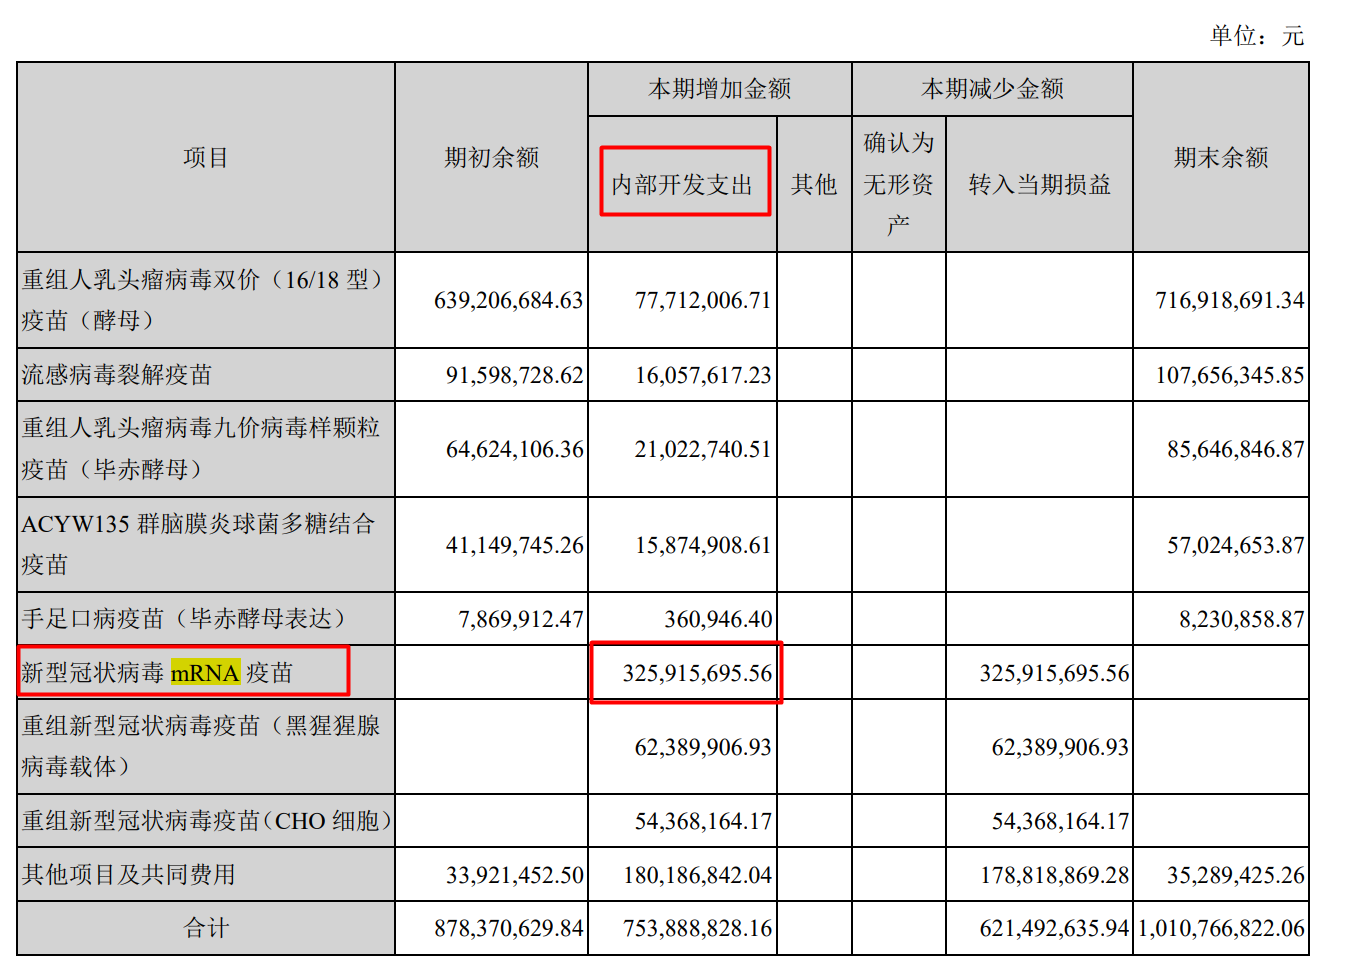Select the value 64,624,106.36
This screenshot has height=965, width=1351.
click(x=514, y=449)
